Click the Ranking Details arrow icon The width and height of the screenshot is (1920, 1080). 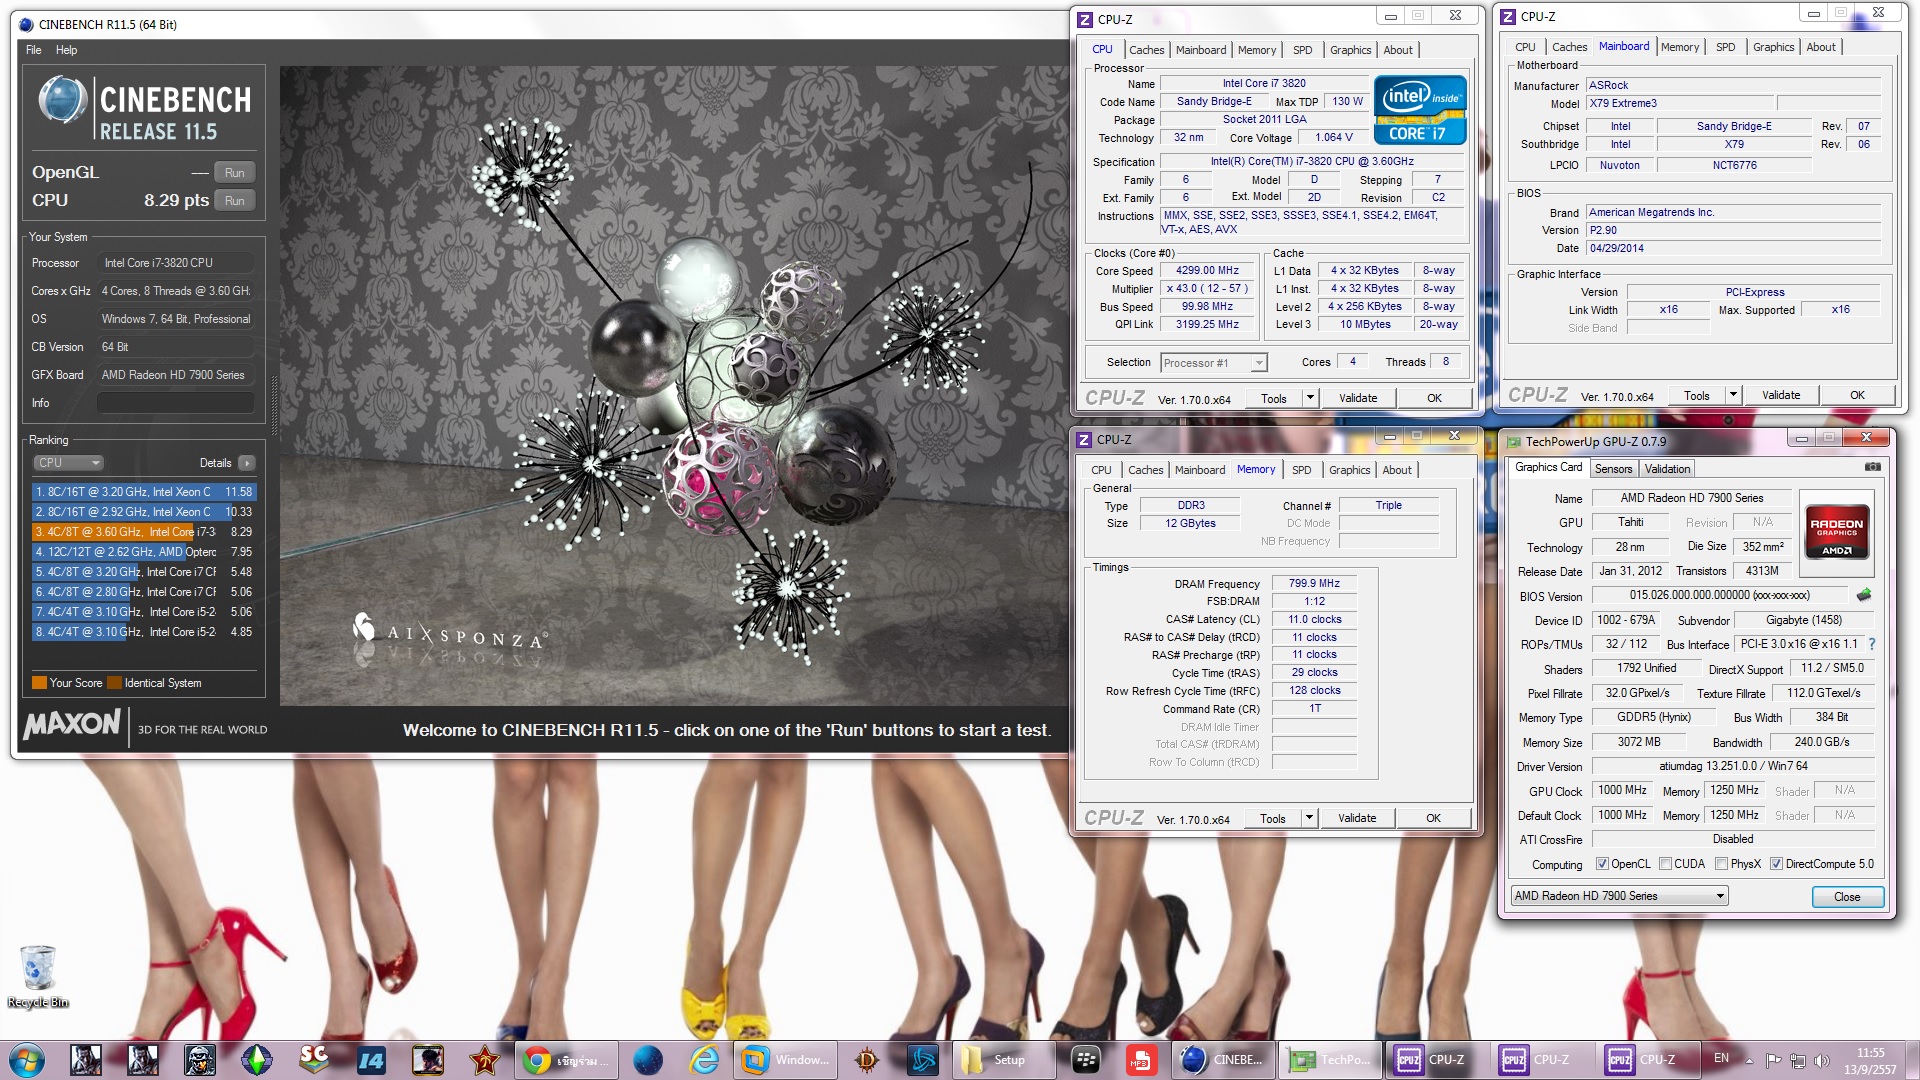247,463
